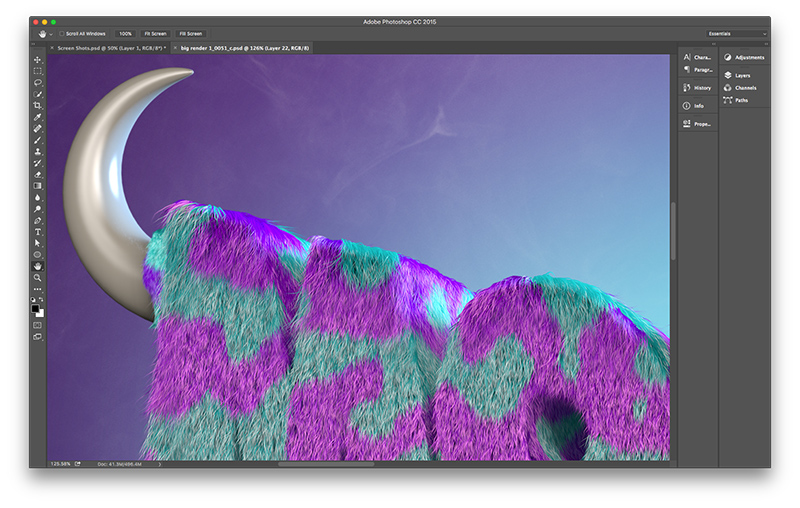Expand the status bar info arrow
800x508 pixels.
[159, 464]
